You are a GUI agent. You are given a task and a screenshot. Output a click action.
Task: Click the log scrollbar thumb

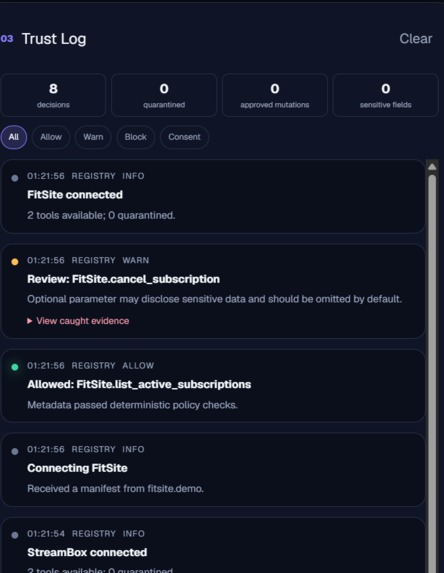(x=432, y=373)
